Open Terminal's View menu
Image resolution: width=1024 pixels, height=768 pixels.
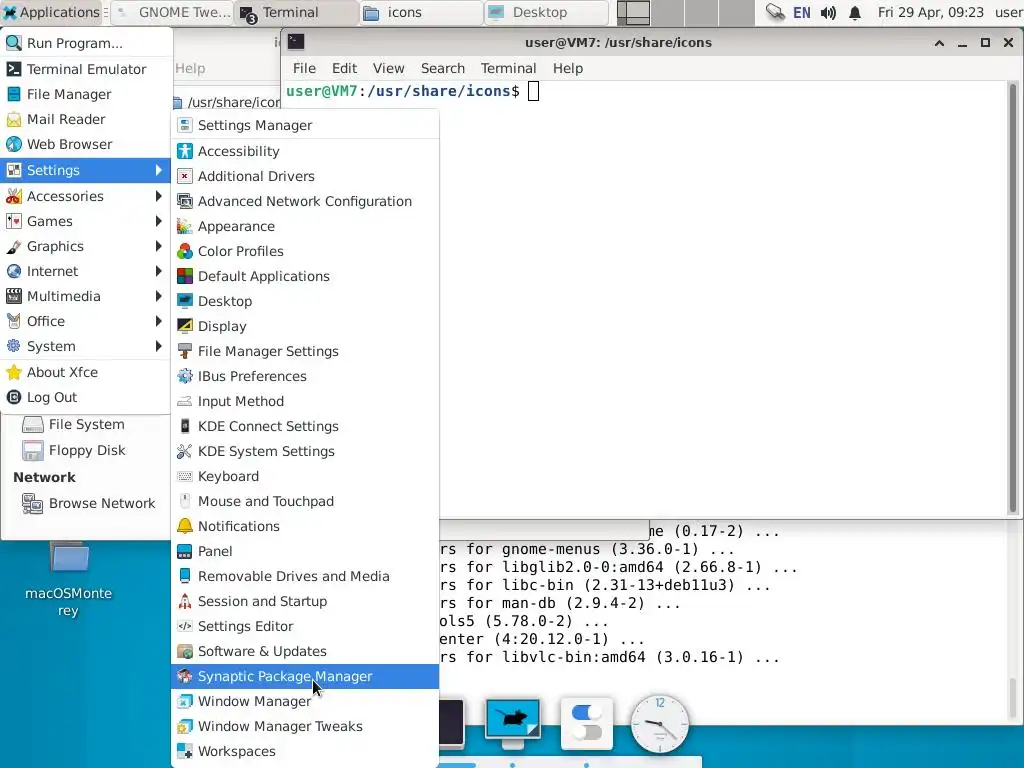tap(389, 68)
